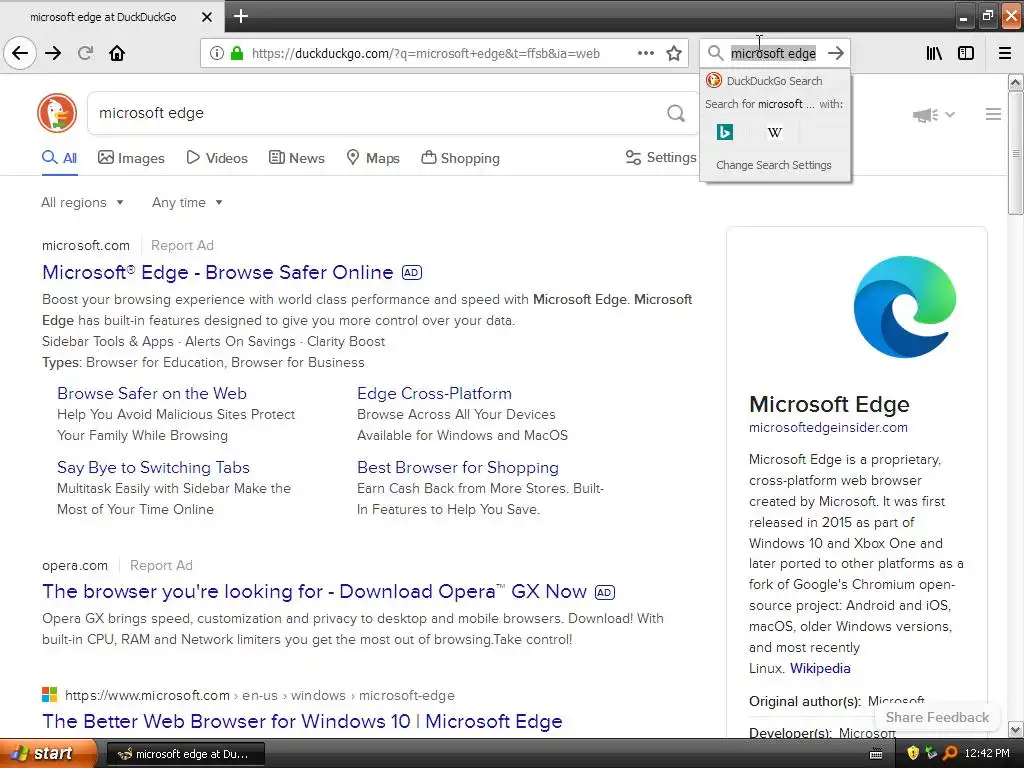
Task: Show site information icon in address bar
Action: [216, 53]
